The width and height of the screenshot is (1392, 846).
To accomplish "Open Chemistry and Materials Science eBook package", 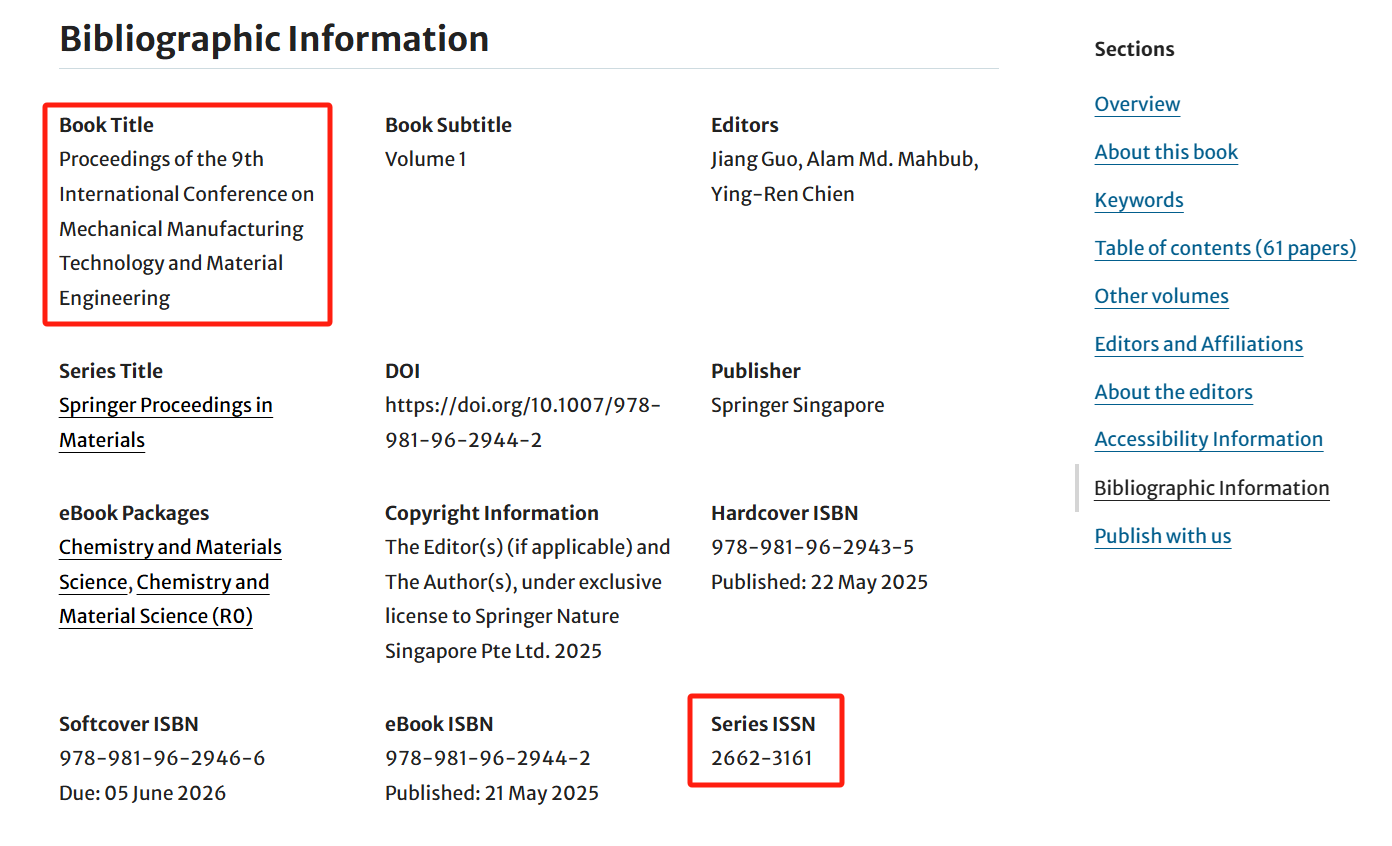I will [x=170, y=547].
